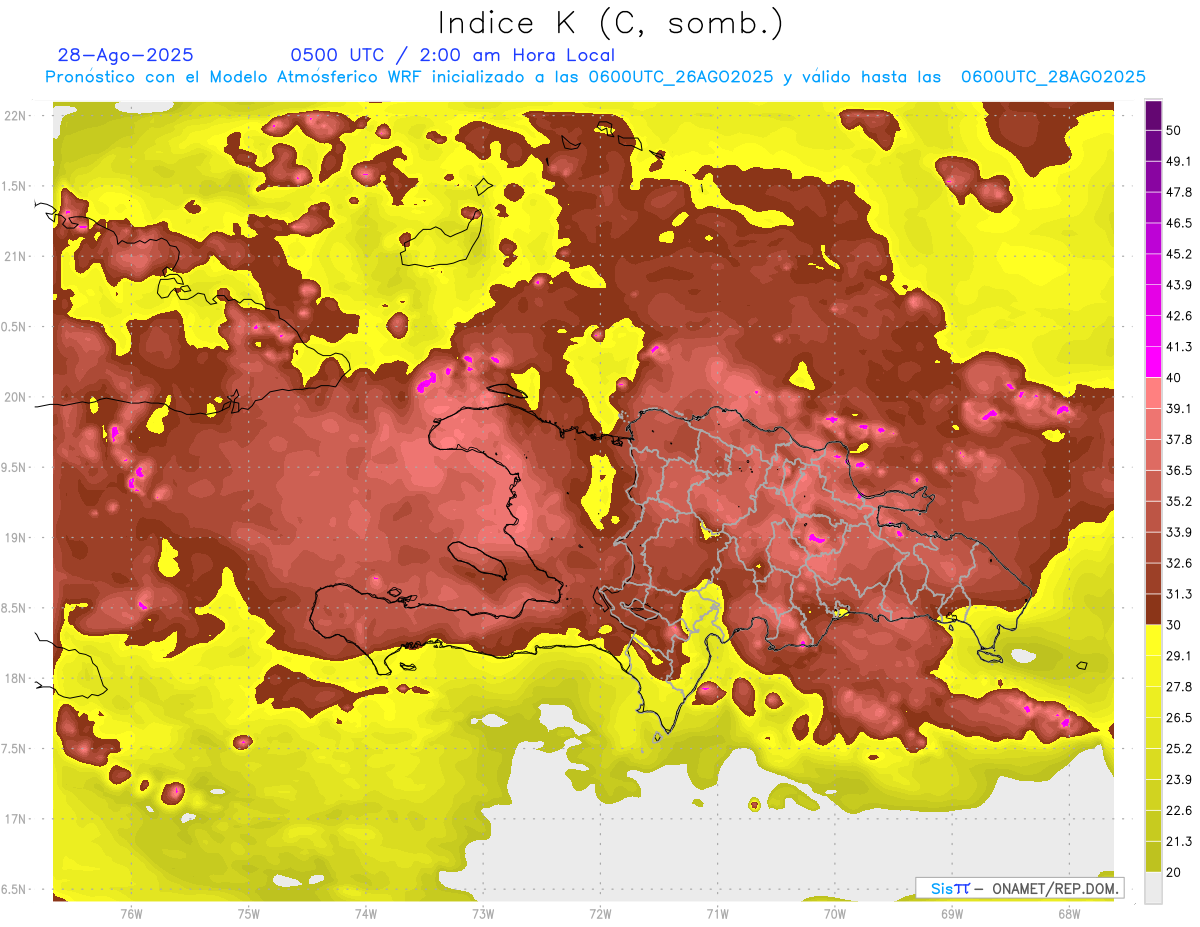The width and height of the screenshot is (1200, 927).
Task: Click the '21N' latitude axis label
Action: (x=16, y=256)
